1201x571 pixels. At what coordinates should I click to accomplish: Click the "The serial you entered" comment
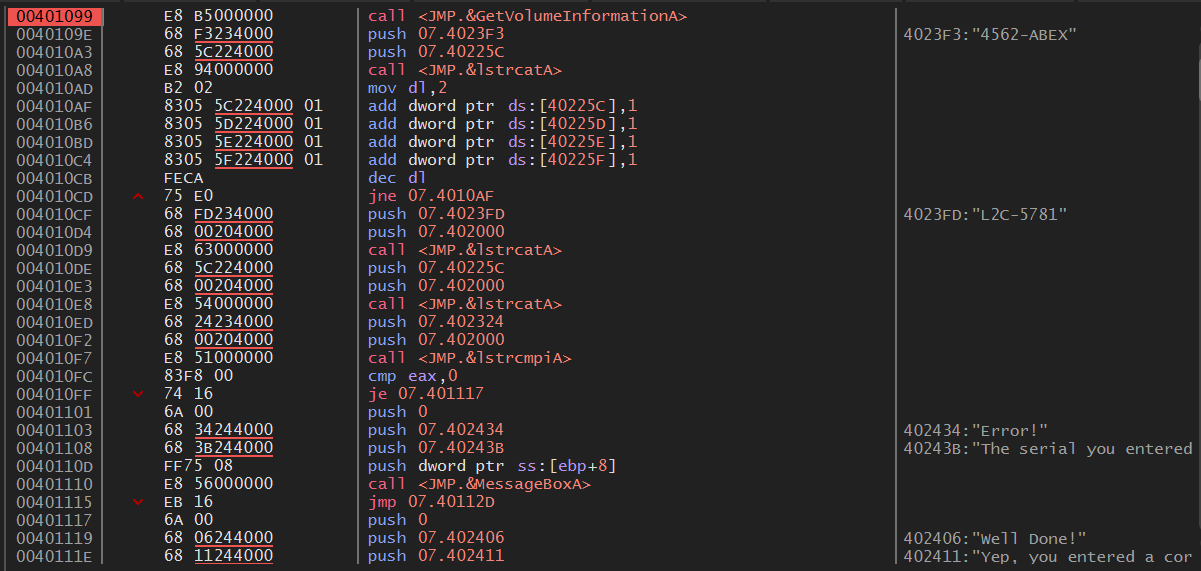coord(1047,448)
